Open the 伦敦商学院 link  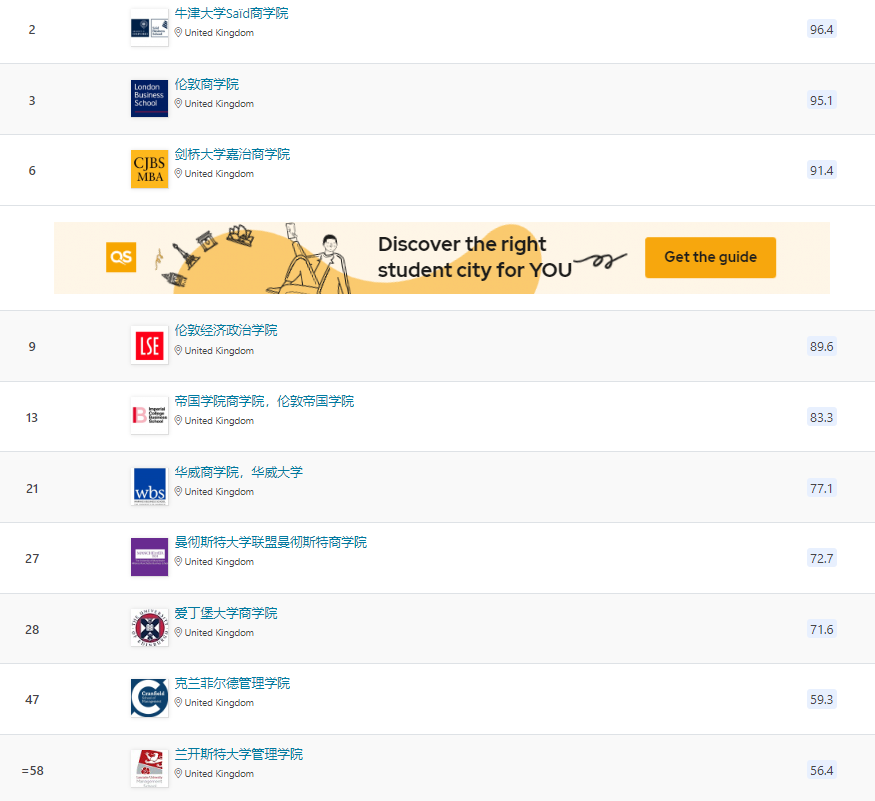(x=207, y=84)
